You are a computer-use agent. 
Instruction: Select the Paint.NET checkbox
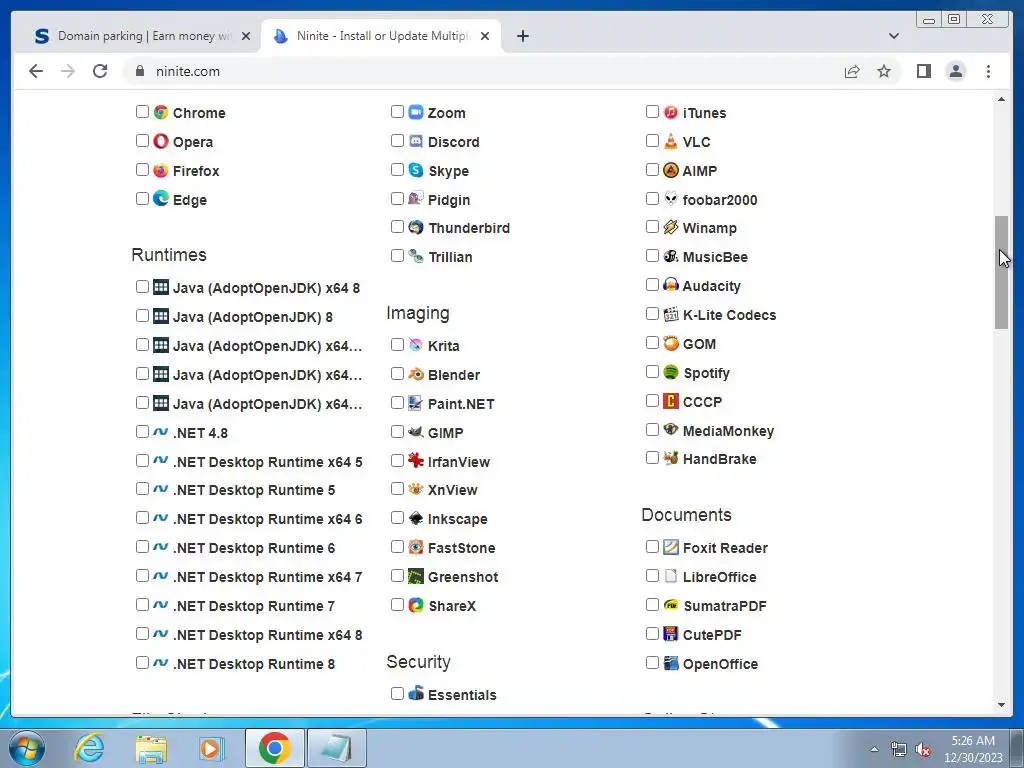[x=397, y=403]
